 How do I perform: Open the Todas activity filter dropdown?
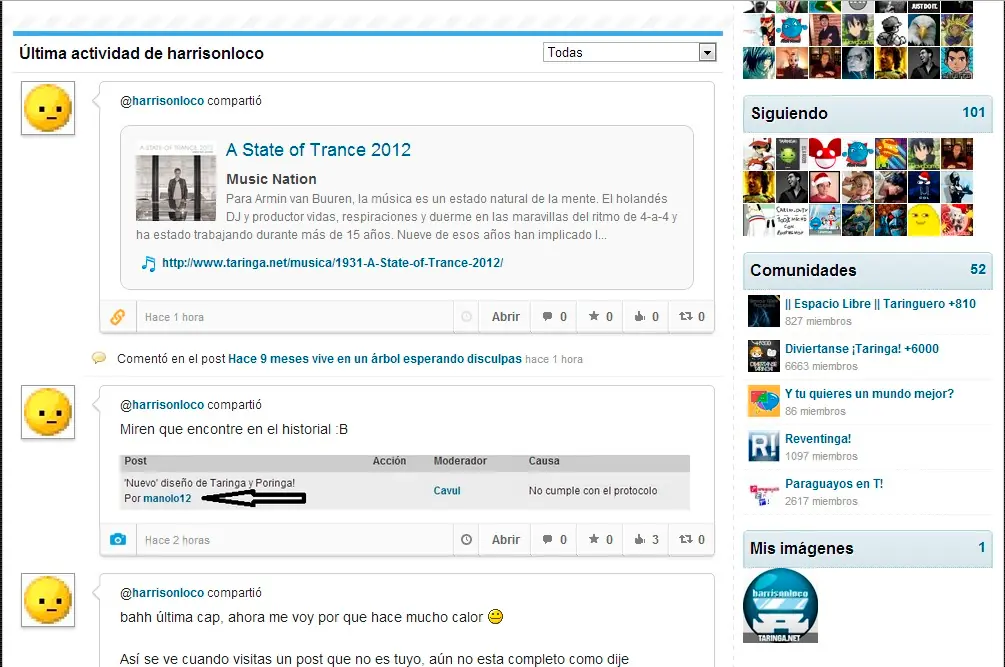(x=629, y=53)
